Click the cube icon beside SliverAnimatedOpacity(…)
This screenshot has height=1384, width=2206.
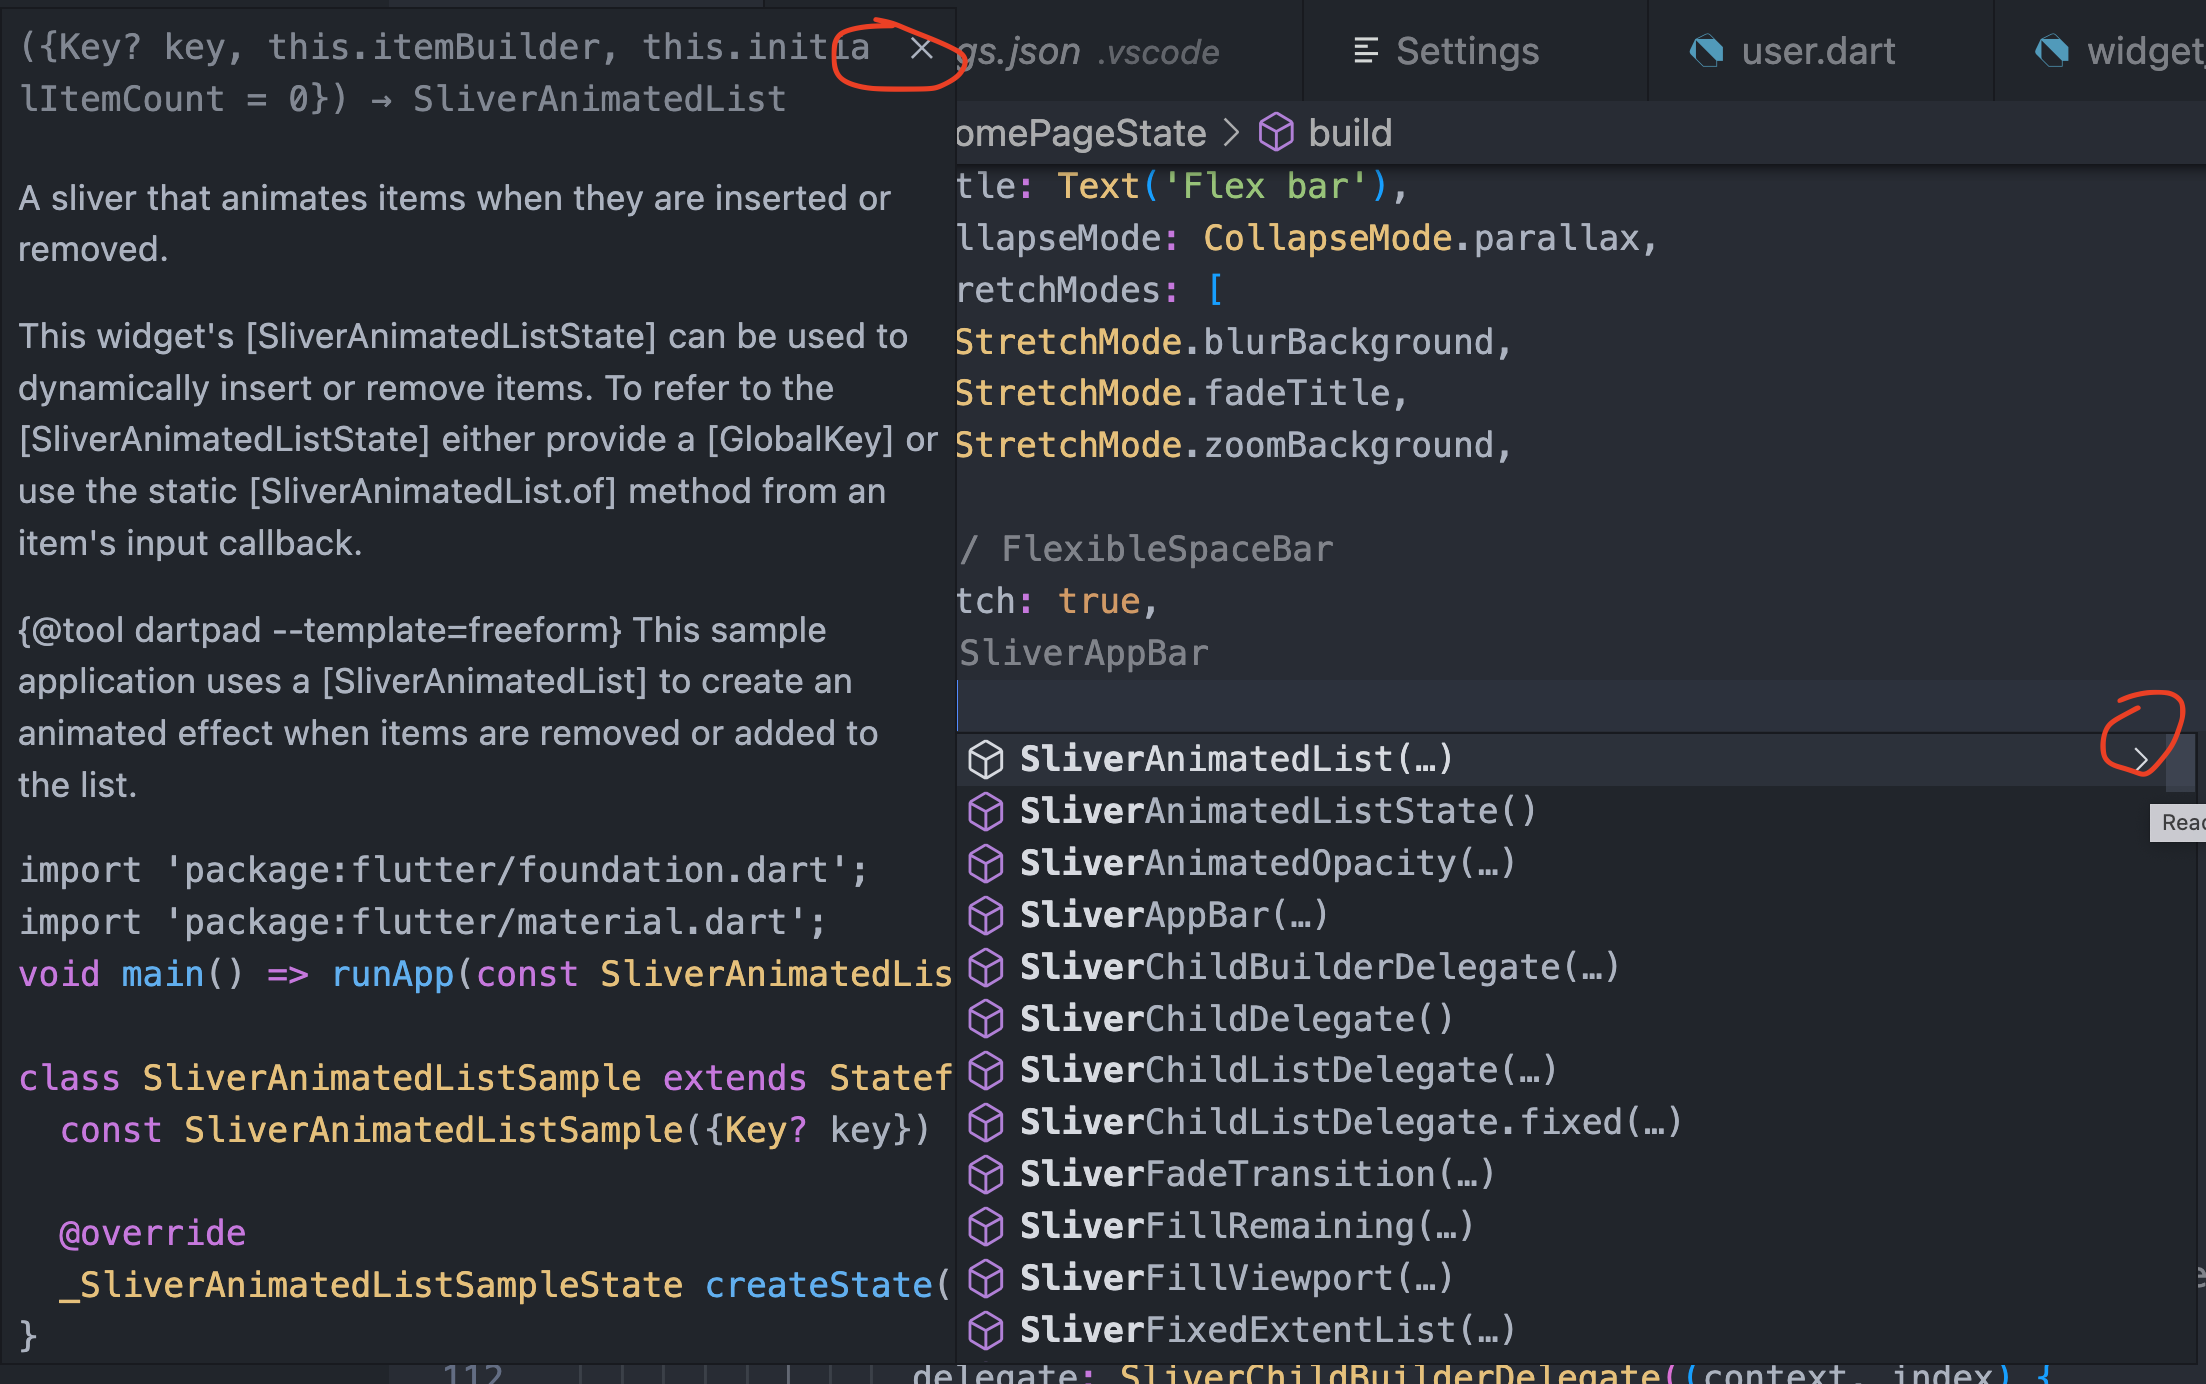click(x=986, y=864)
